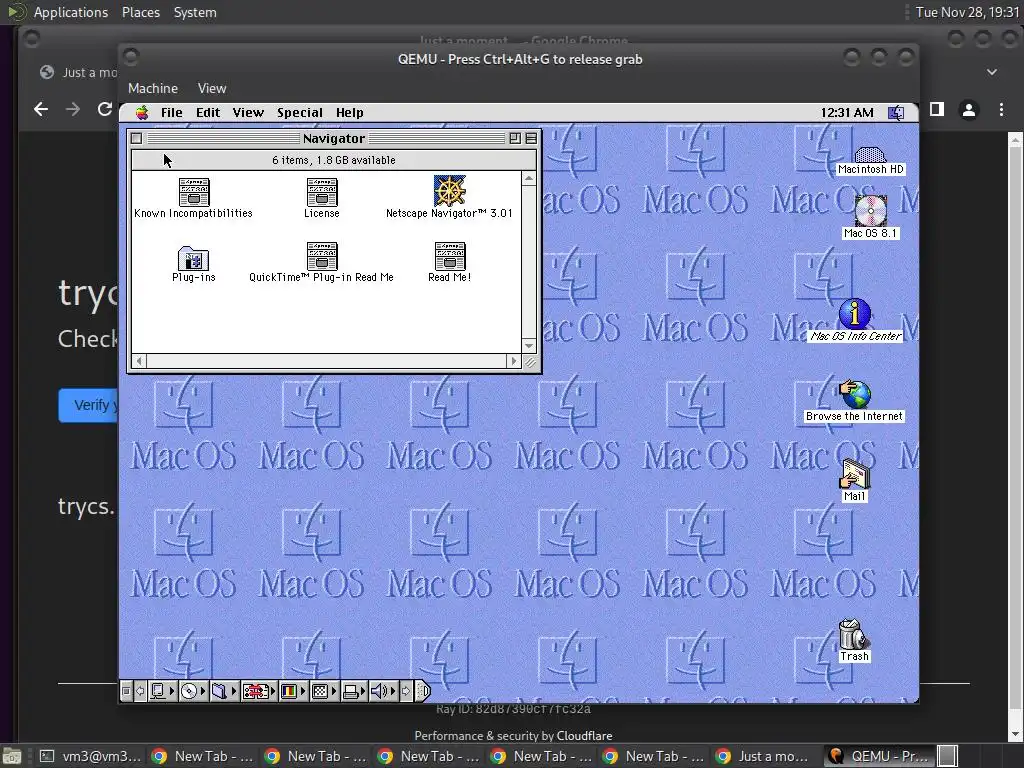
Task: Expand AppleTalk module popup arrow
Action: coord(172,691)
